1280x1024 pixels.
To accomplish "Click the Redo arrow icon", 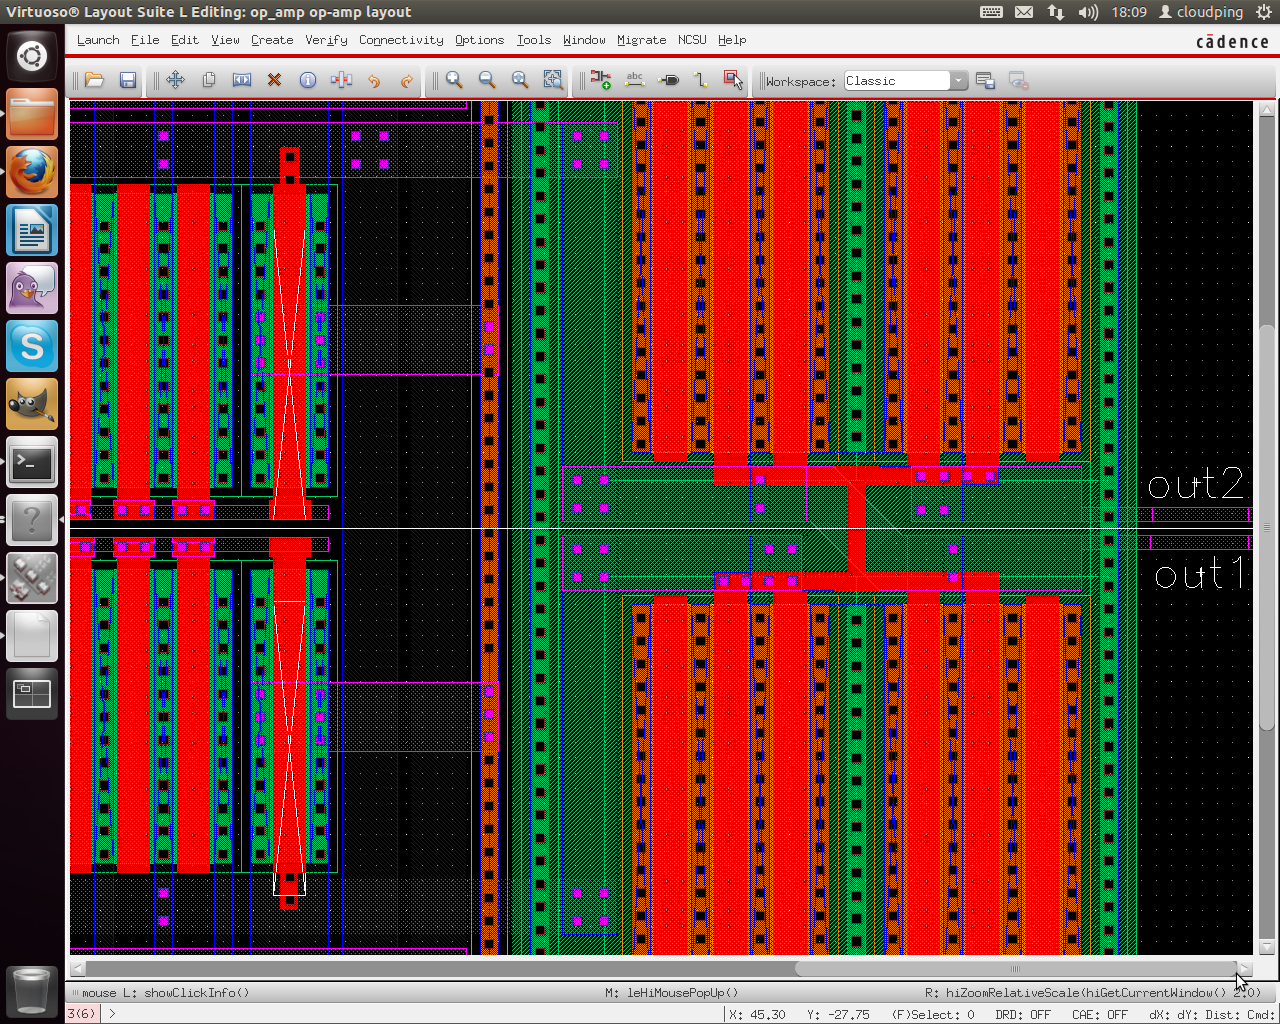I will pyautogui.click(x=407, y=80).
